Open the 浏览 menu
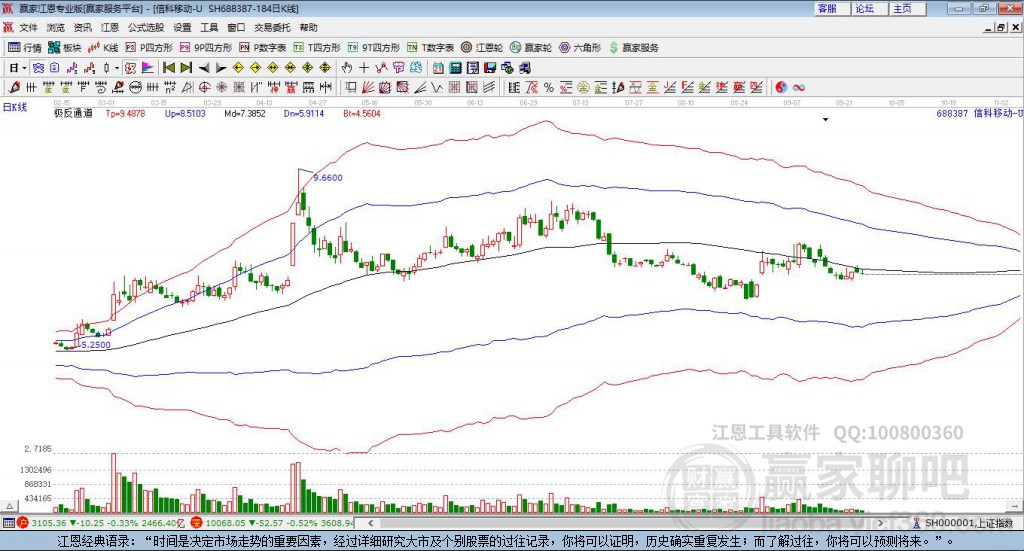The width and height of the screenshot is (1024, 551). [56, 27]
